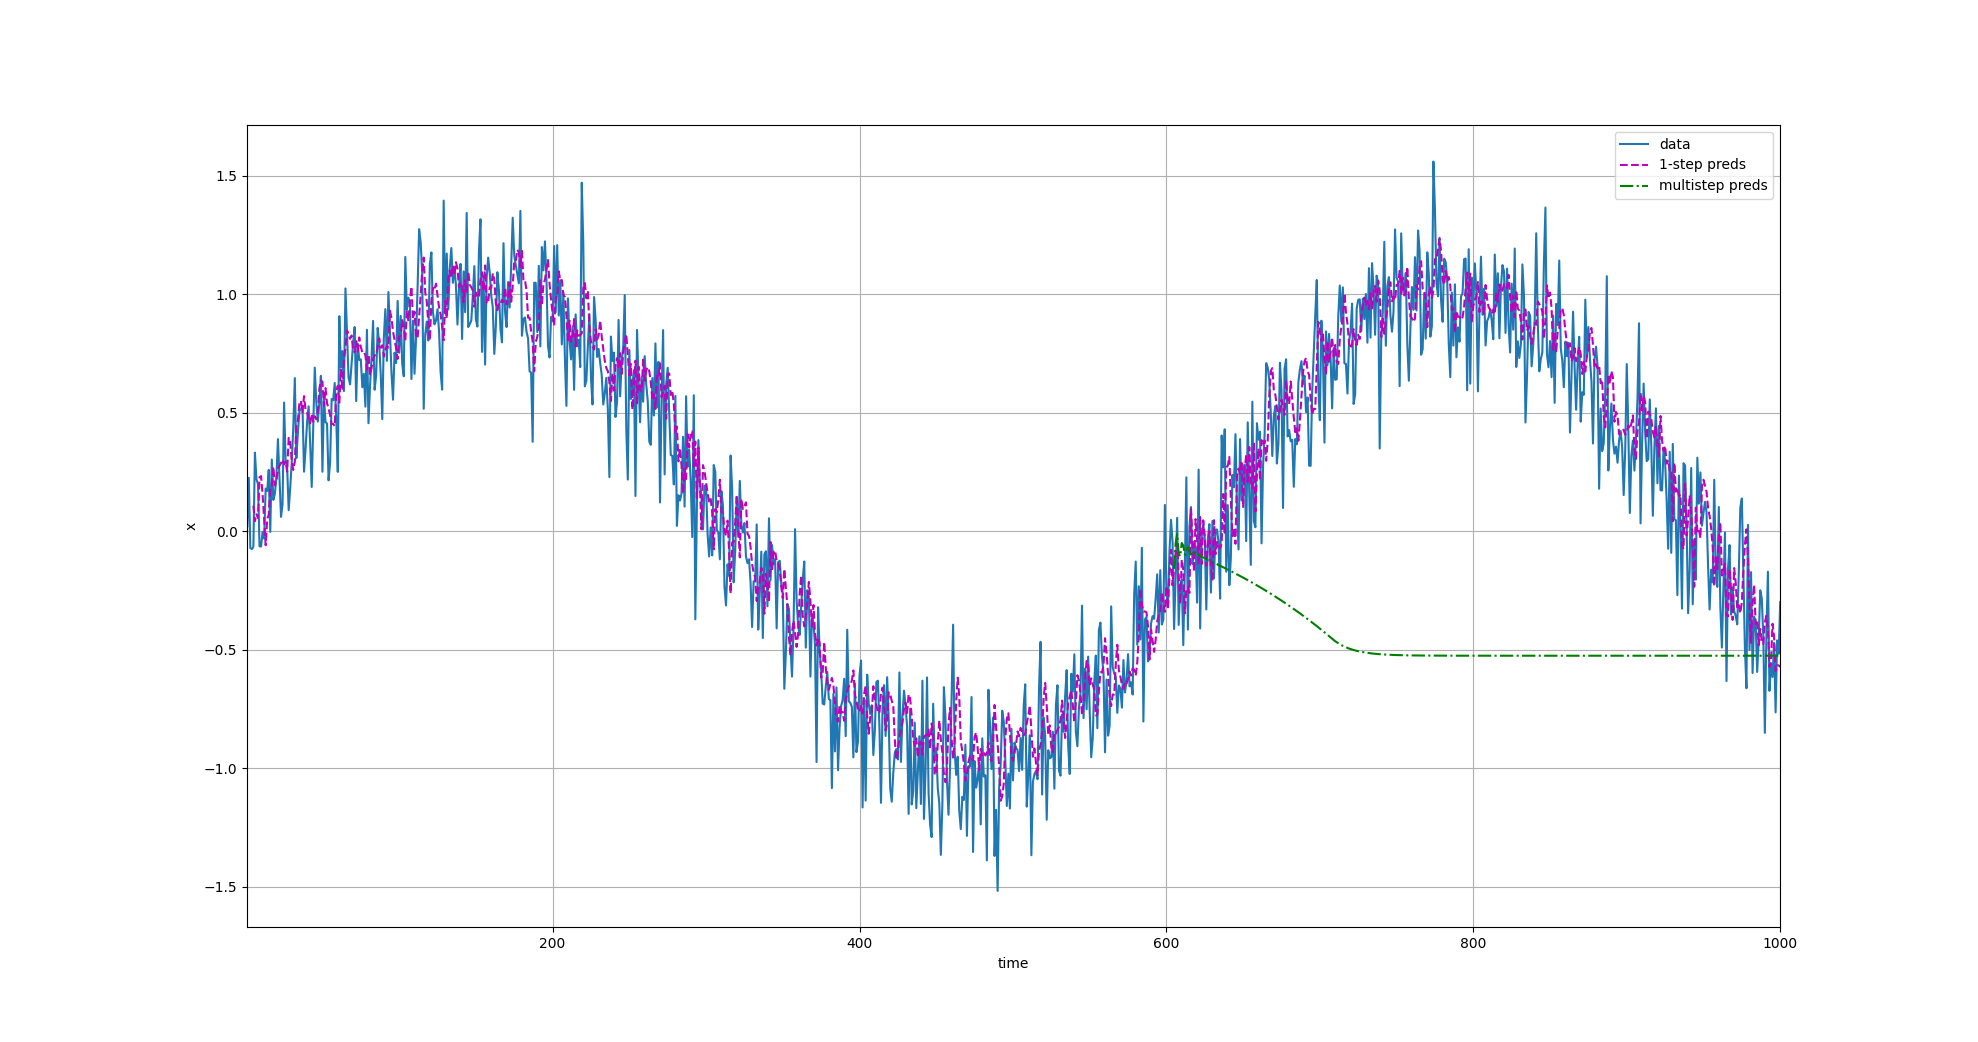Click the 1000 tick label on x-axis

pos(1779,943)
